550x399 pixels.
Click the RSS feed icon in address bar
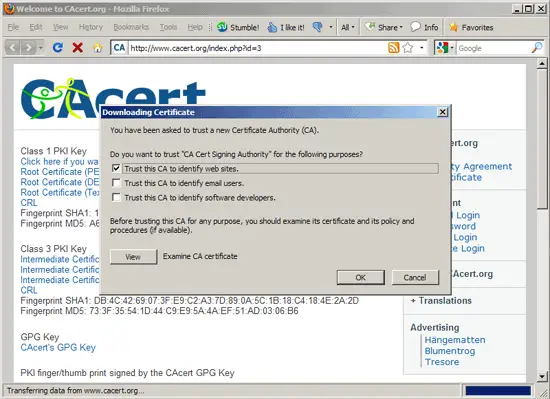pyautogui.click(x=394, y=48)
